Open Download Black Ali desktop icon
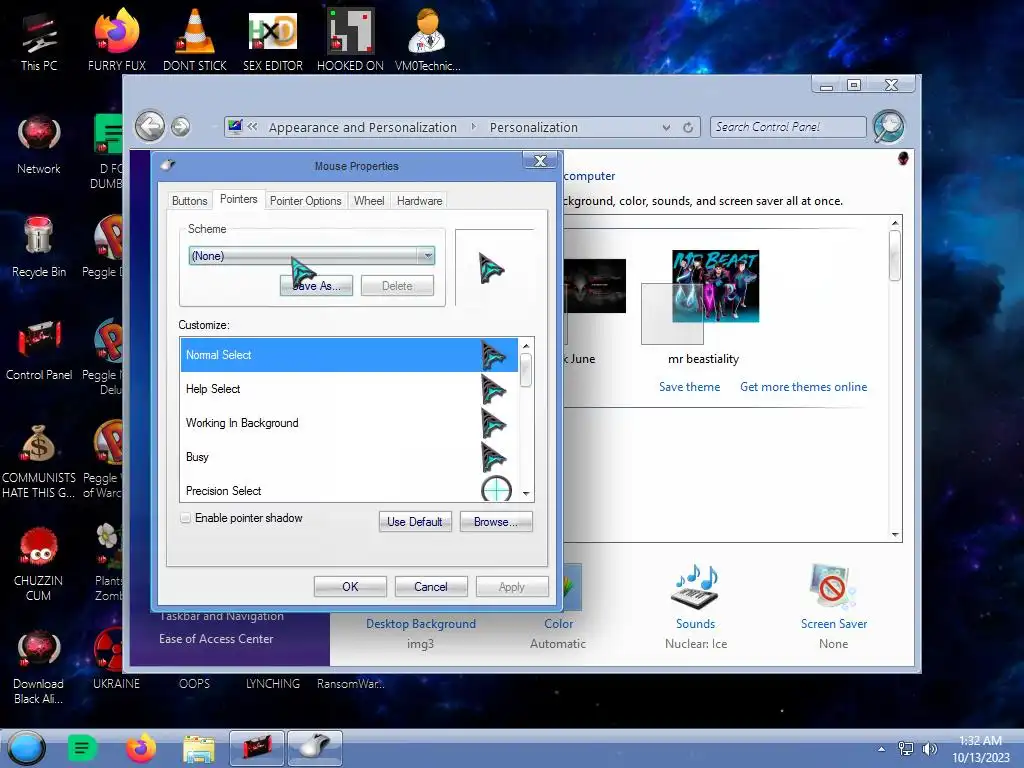The height and width of the screenshot is (768, 1024). (x=39, y=667)
